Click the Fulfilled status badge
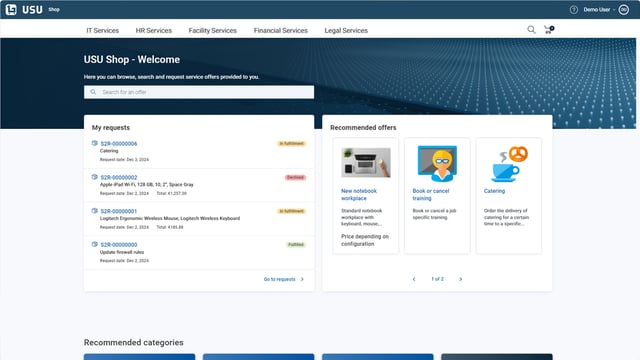Screen dimensions: 640x360 pyautogui.click(x=296, y=245)
